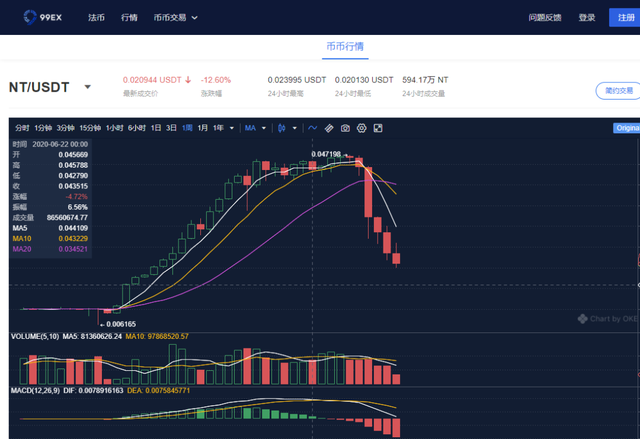Click the candlestick chart type icon

(282, 128)
